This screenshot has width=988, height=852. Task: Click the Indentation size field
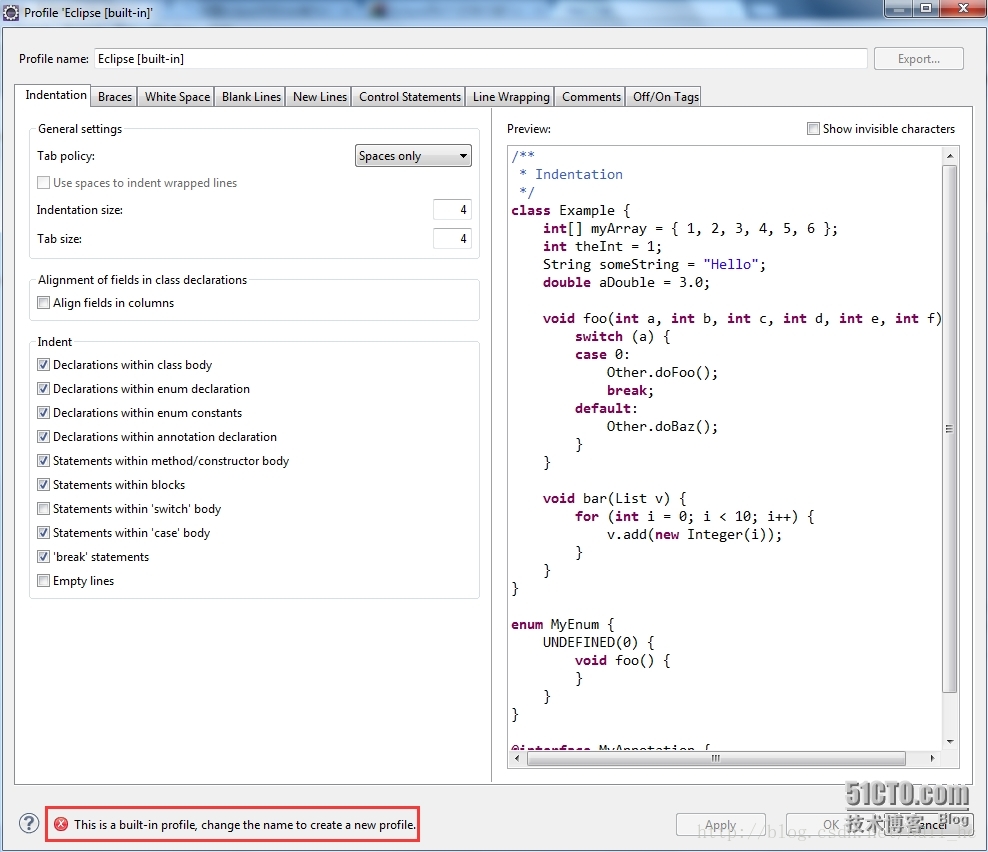tap(452, 210)
